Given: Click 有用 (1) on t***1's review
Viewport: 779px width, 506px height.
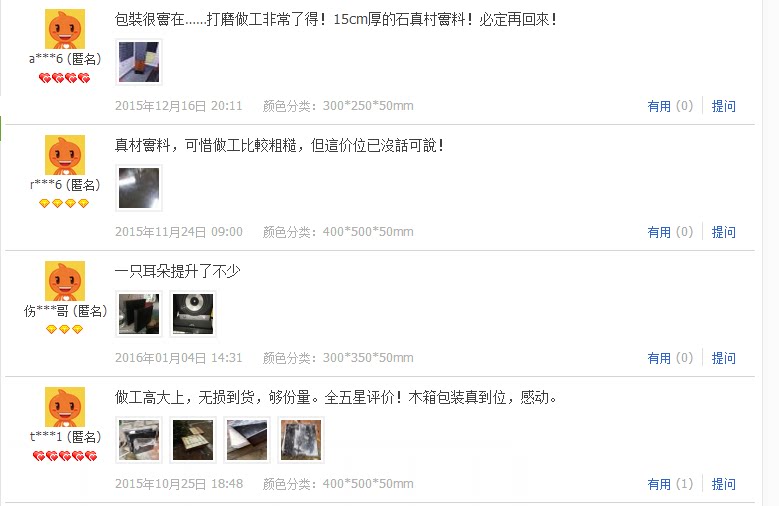Looking at the screenshot, I should [x=670, y=484].
